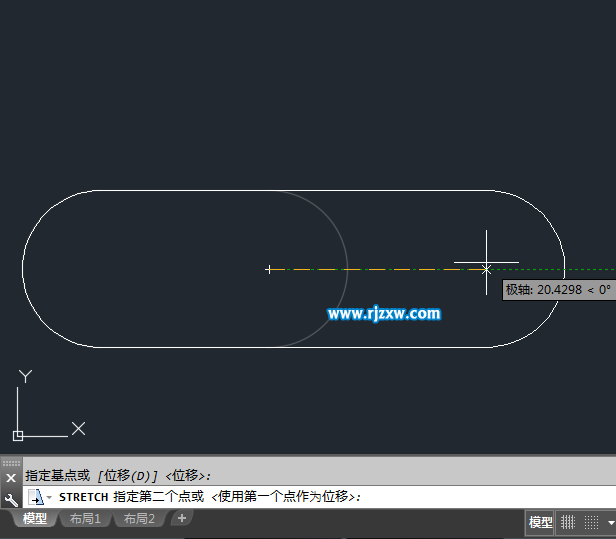Screen dimensions: 616x539
Task: Expand snap settings dropdown arrow
Action: pos(611,523)
